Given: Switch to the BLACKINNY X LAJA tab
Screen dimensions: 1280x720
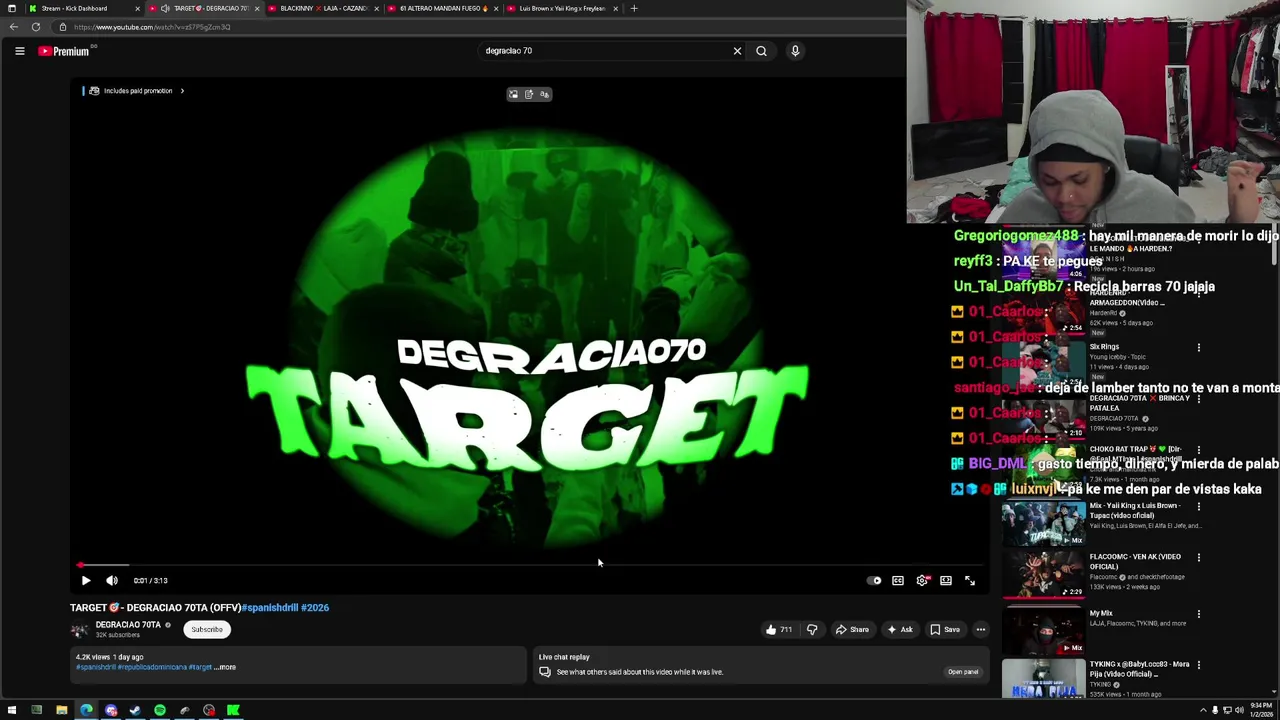Looking at the screenshot, I should [x=322, y=8].
